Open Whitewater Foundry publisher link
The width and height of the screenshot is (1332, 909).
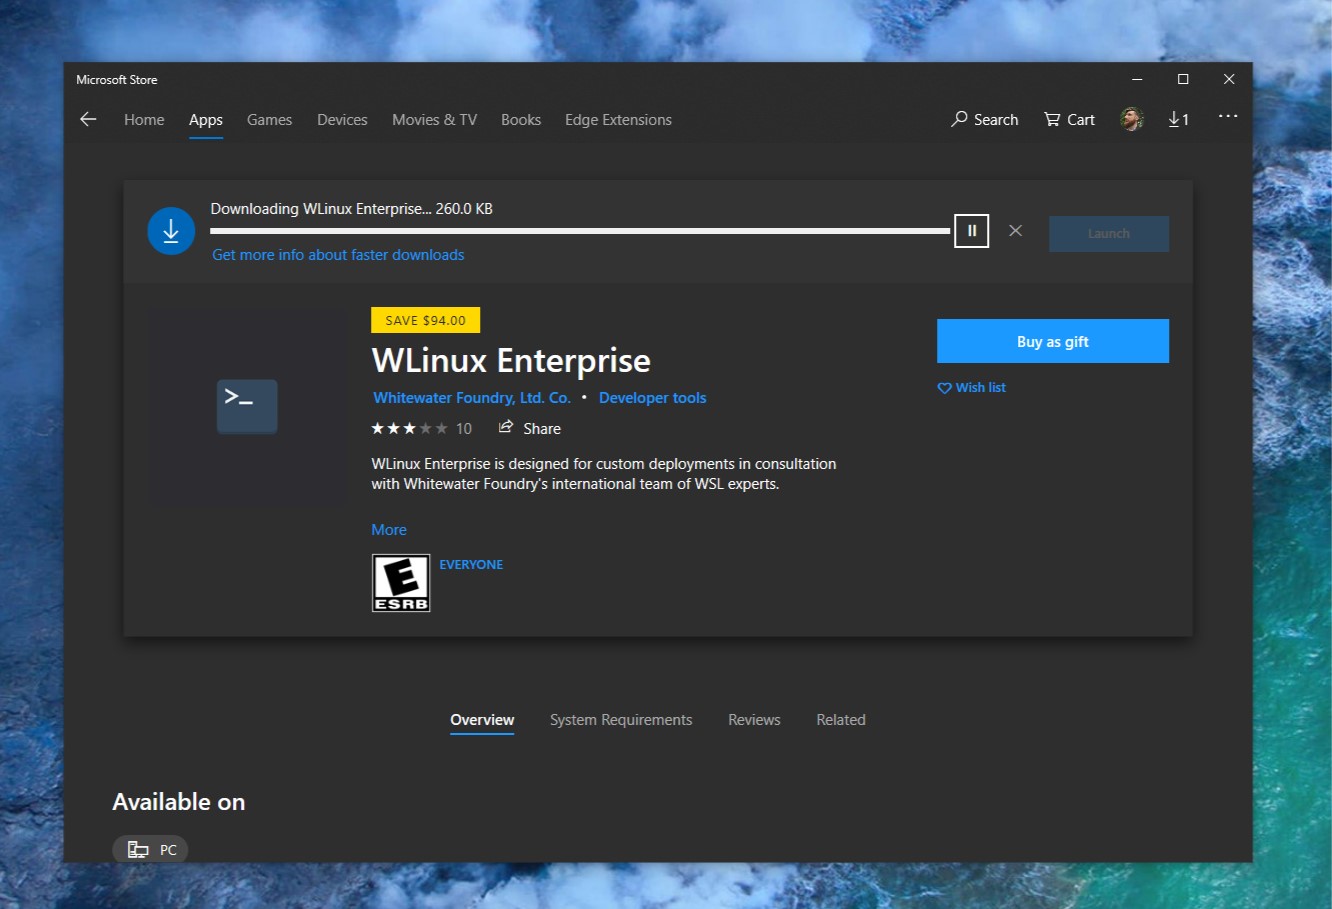(x=472, y=398)
